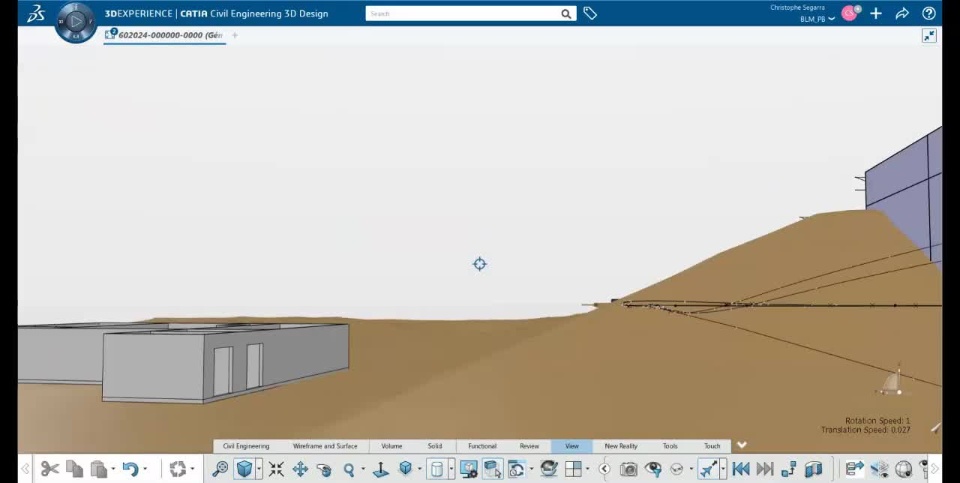Image resolution: width=960 pixels, height=483 pixels.
Task: Click the eye with filter icon
Action: click(x=653, y=470)
